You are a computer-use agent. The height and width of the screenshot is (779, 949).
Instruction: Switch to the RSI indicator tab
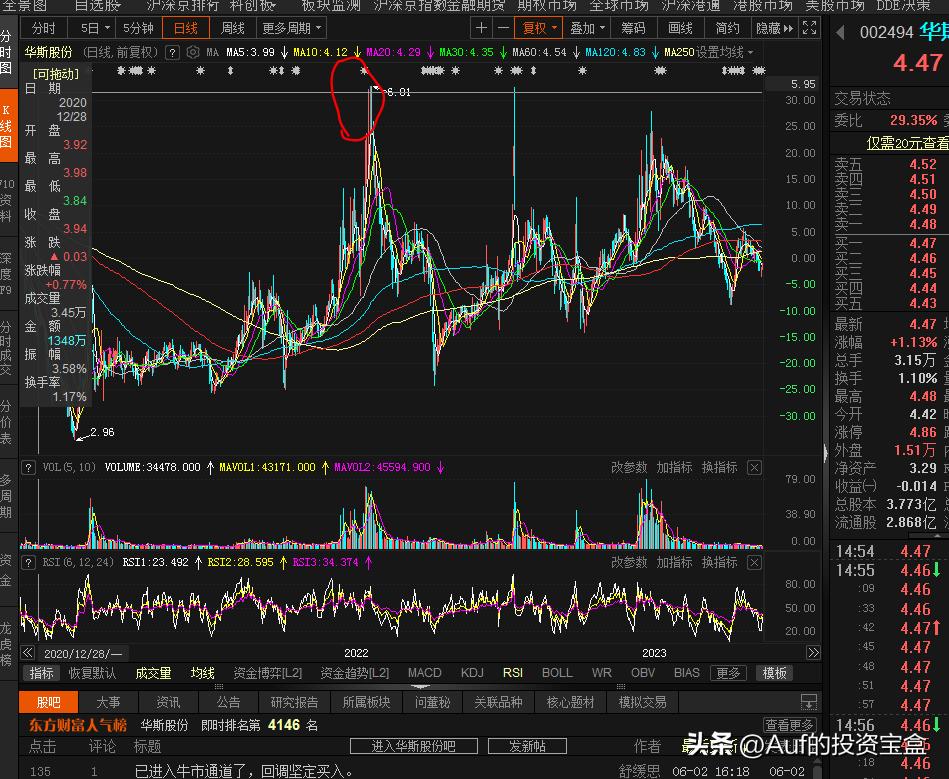511,673
